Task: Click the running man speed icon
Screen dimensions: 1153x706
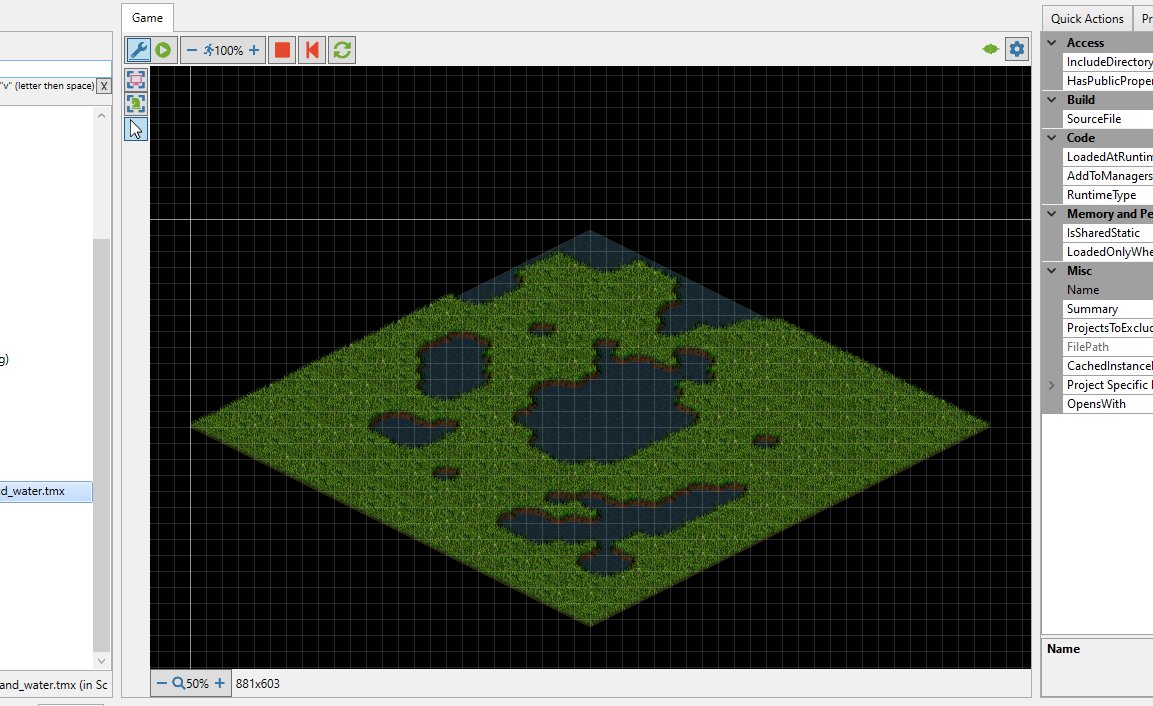Action: [x=209, y=50]
